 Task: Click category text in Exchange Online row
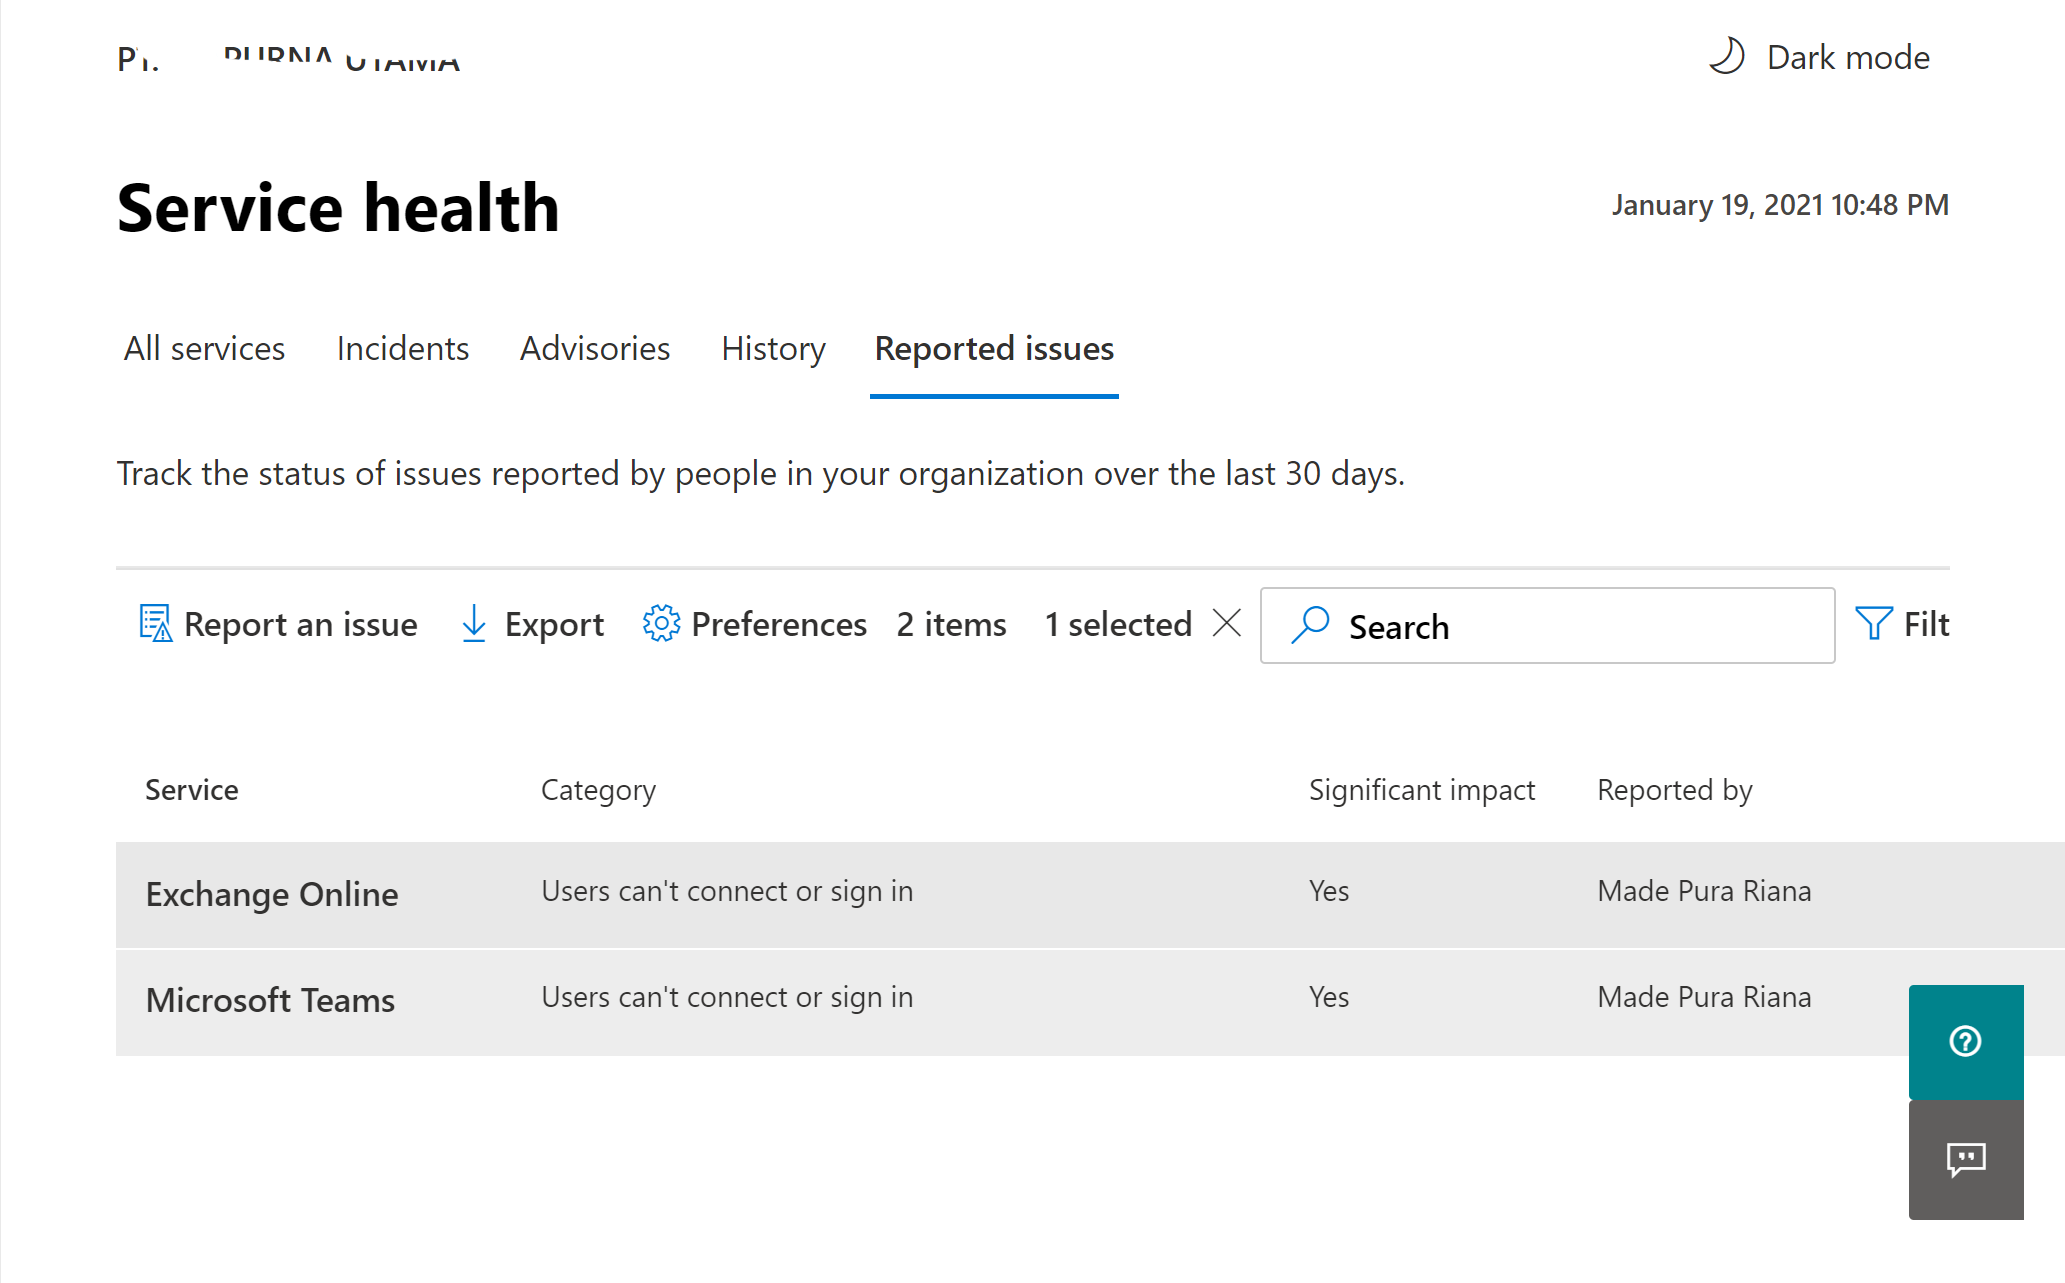(x=727, y=891)
